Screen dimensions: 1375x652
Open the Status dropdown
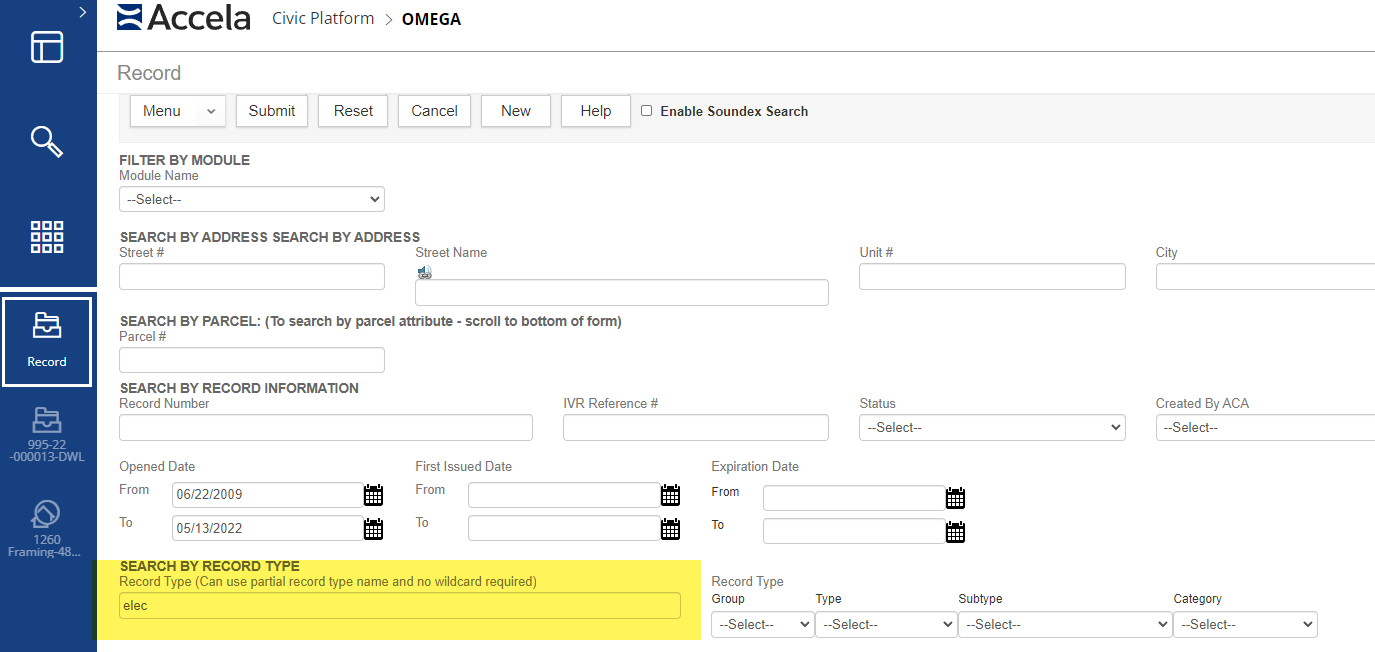coord(991,427)
